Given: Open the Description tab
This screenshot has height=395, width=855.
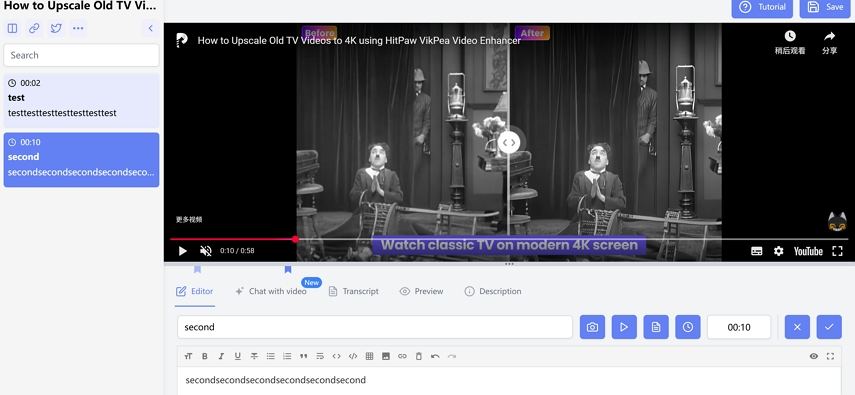Looking at the screenshot, I should click(493, 291).
